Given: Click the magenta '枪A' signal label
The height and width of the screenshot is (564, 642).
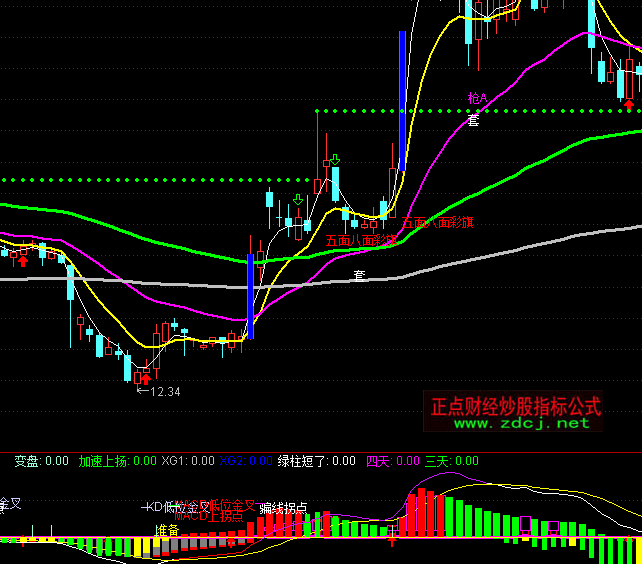Looking at the screenshot, I should pos(476,98).
